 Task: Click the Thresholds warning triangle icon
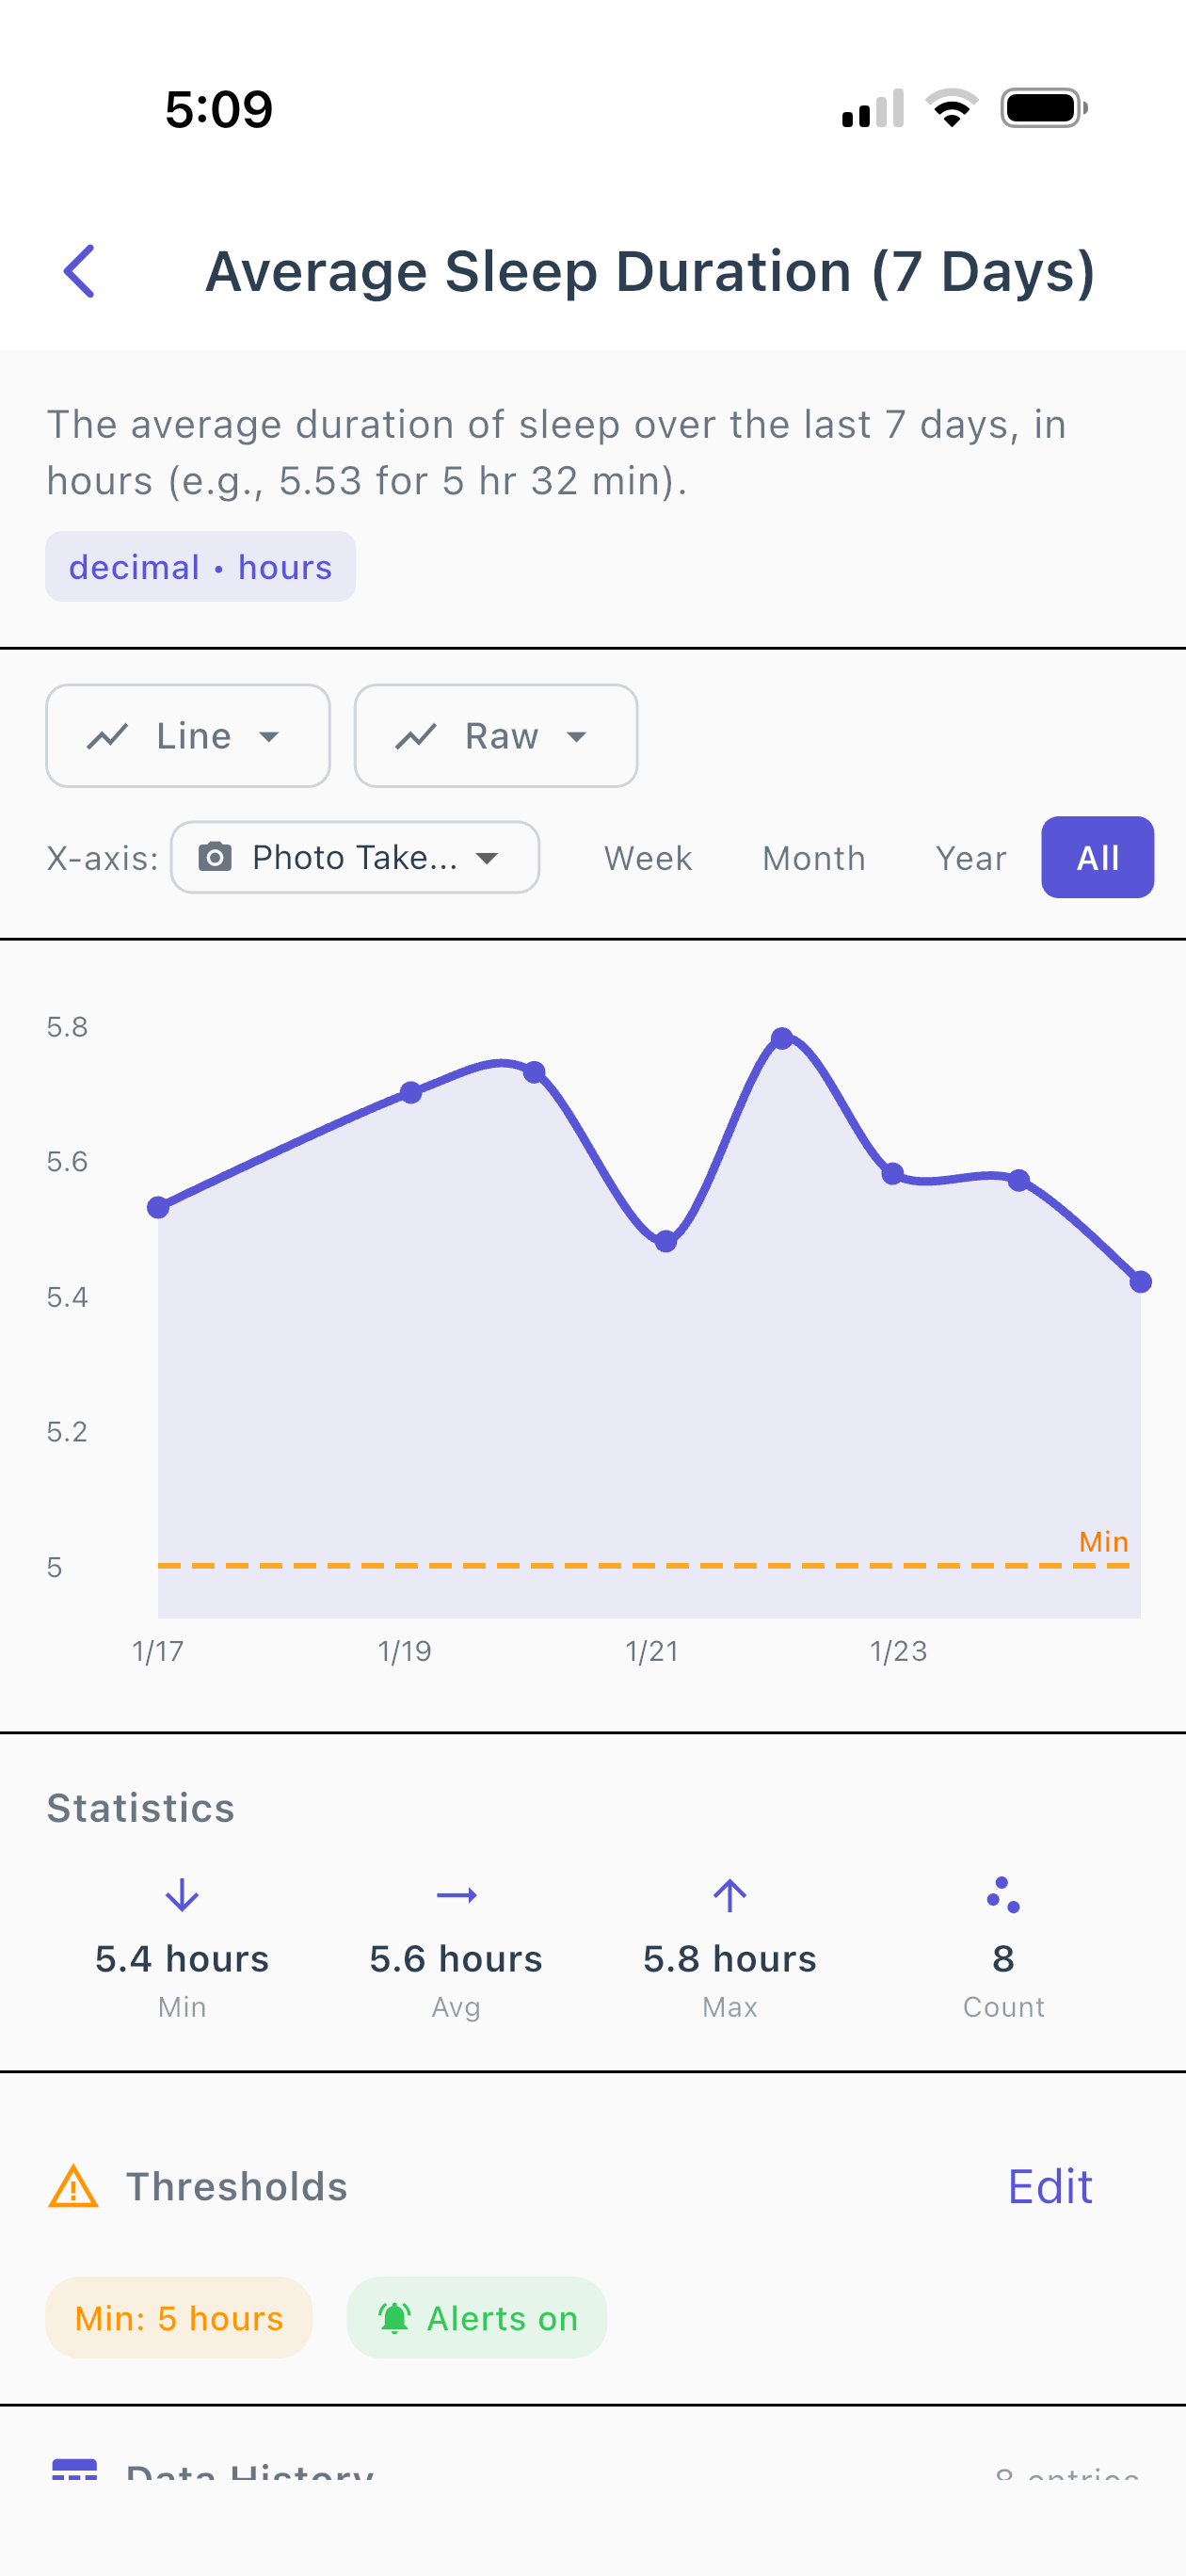click(73, 2187)
